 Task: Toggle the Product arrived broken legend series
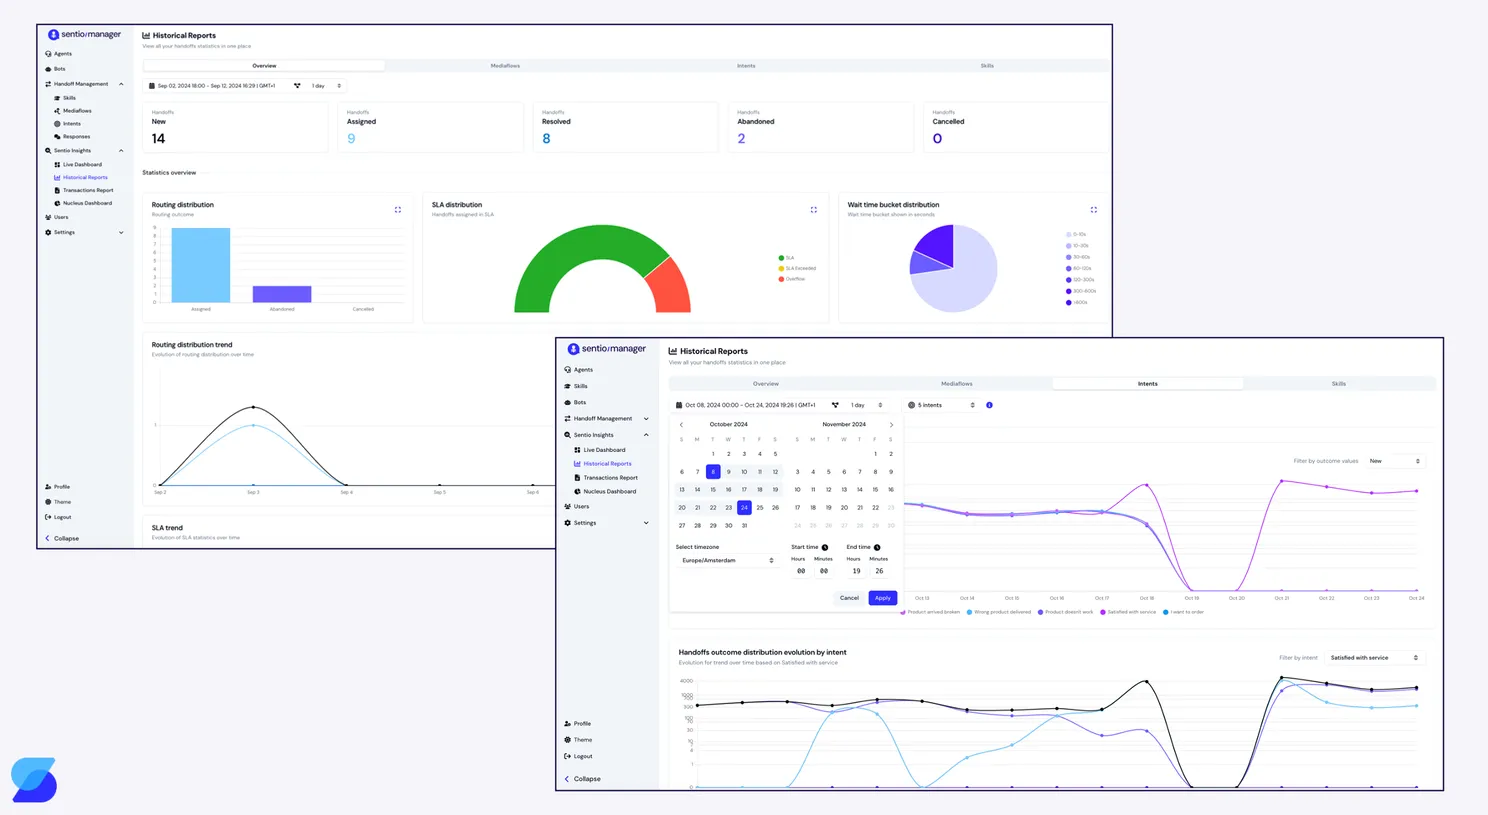(x=930, y=612)
